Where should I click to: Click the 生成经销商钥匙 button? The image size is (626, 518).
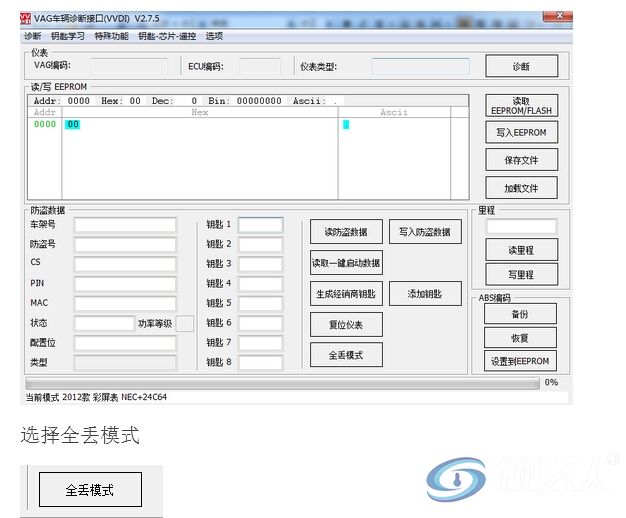pos(346,294)
